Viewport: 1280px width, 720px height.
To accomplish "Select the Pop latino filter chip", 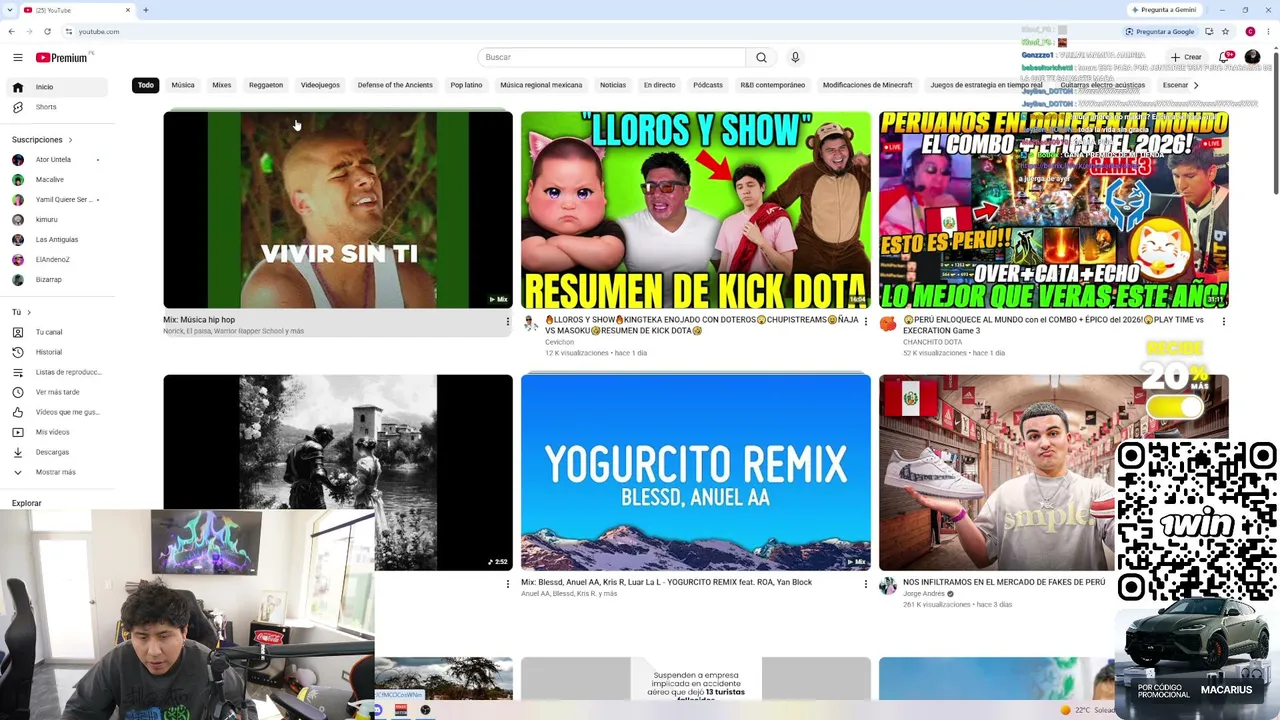I will click(466, 85).
